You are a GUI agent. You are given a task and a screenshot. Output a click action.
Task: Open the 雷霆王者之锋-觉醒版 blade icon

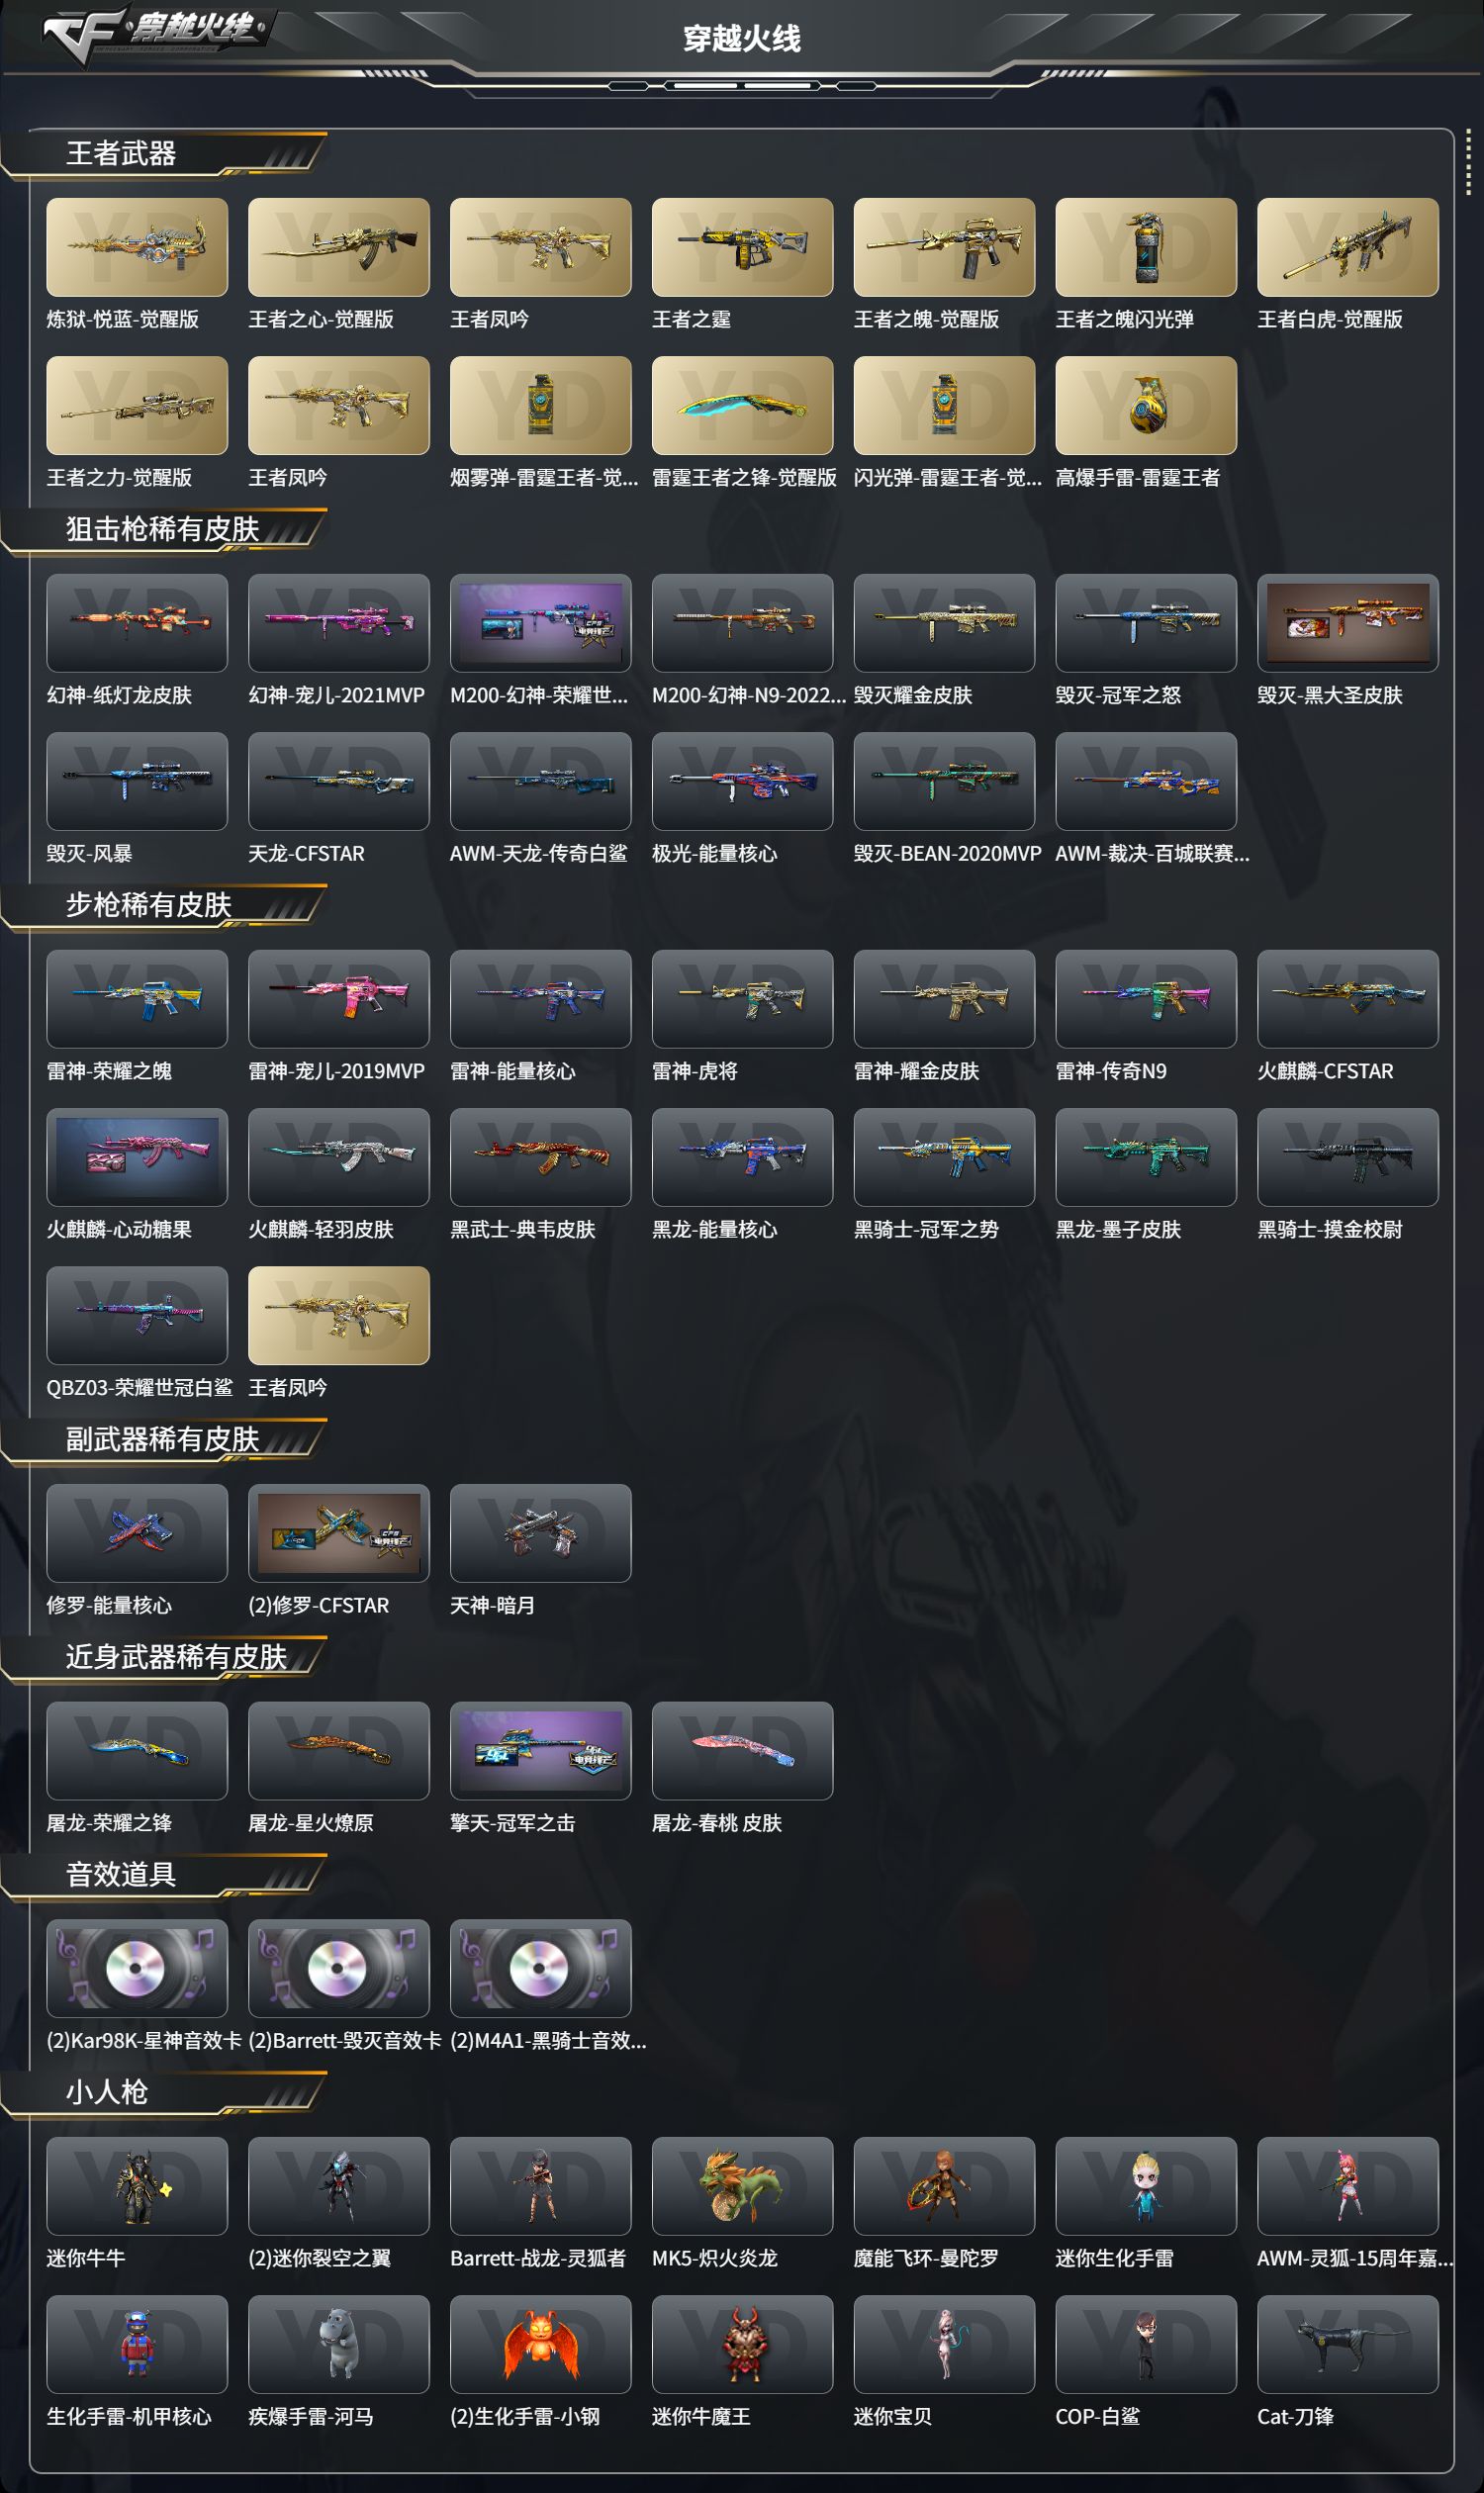742,405
